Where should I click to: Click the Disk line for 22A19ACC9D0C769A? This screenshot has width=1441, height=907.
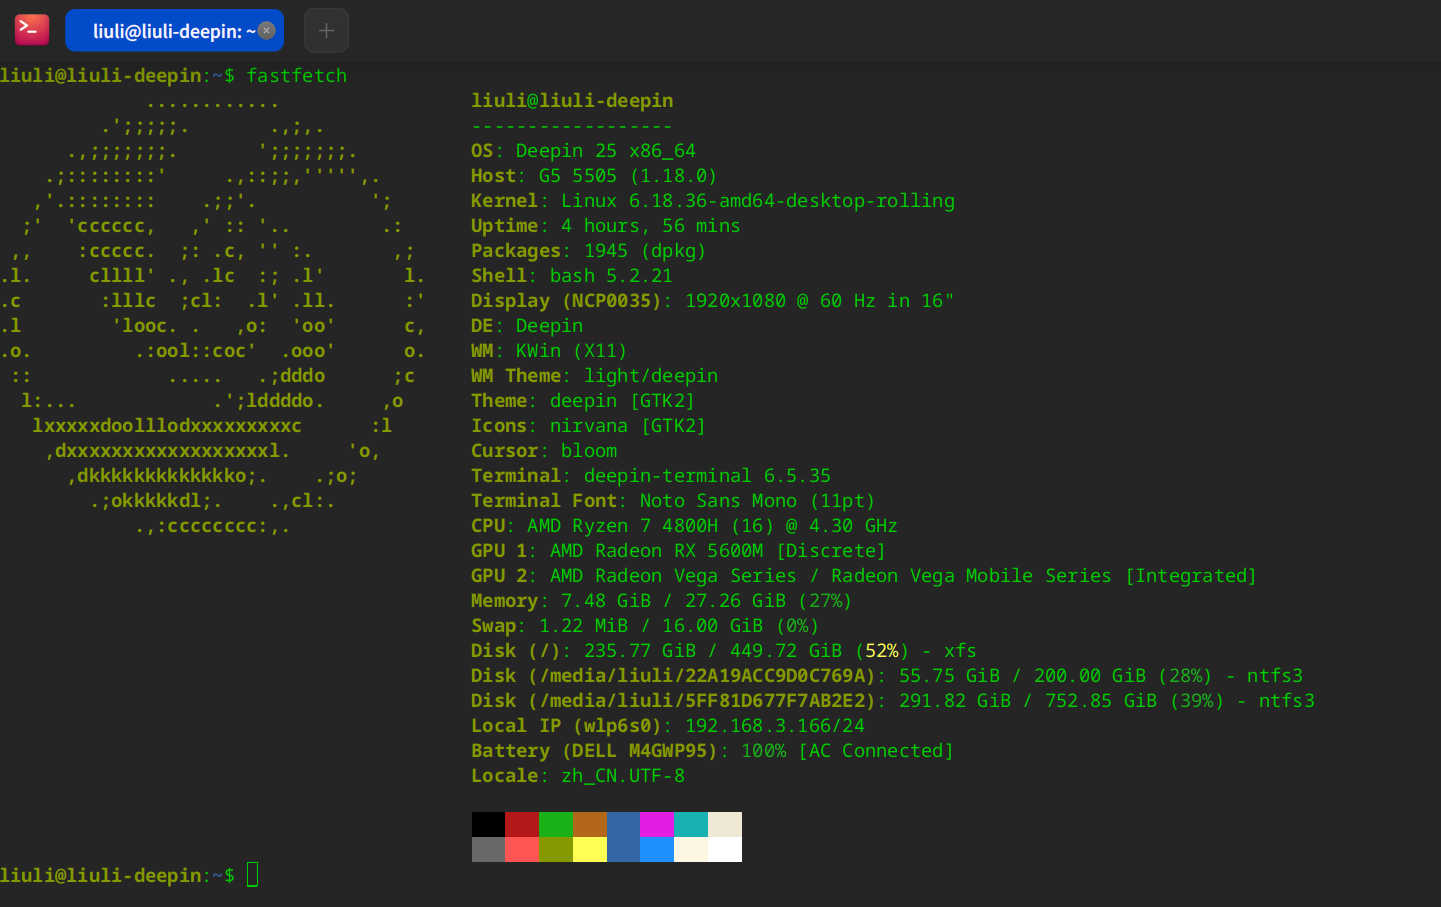tap(887, 676)
